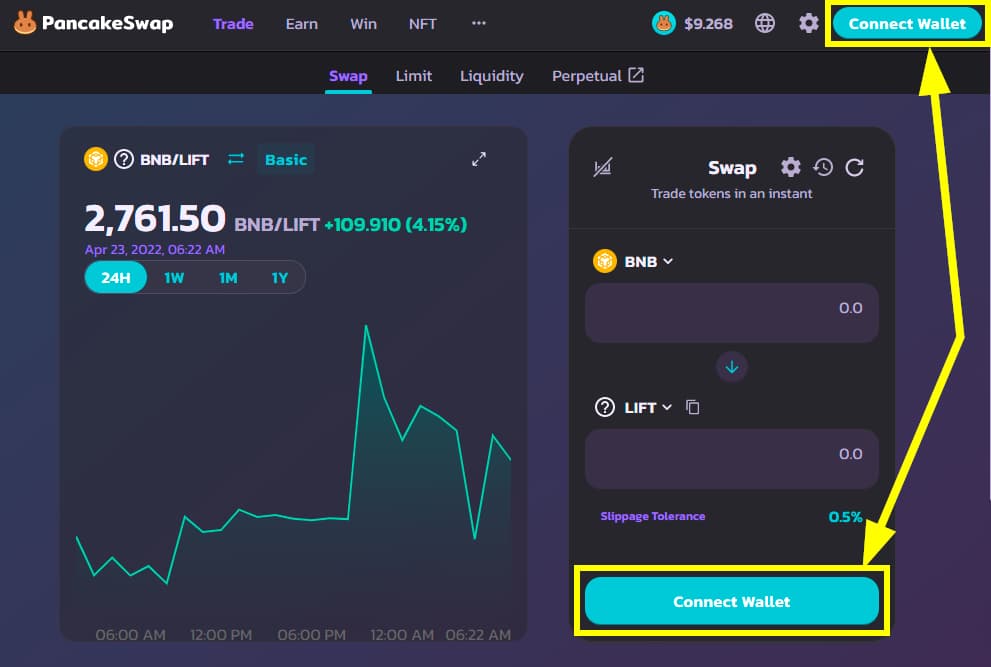Click the Apr 23, 2022, 06:22 AM date
This screenshot has height=667, width=991.
tap(155, 250)
